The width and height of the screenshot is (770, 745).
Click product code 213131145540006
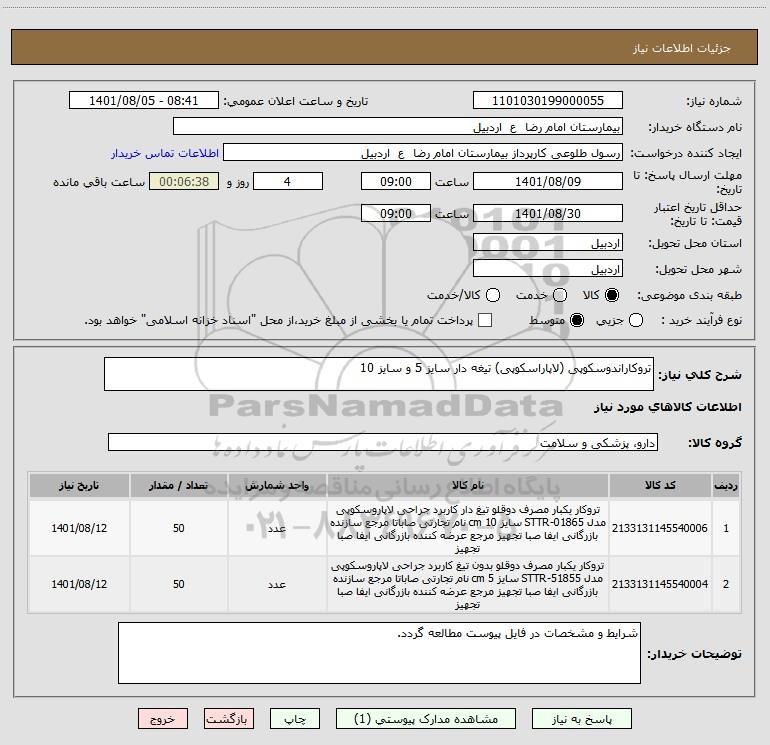coord(660,528)
